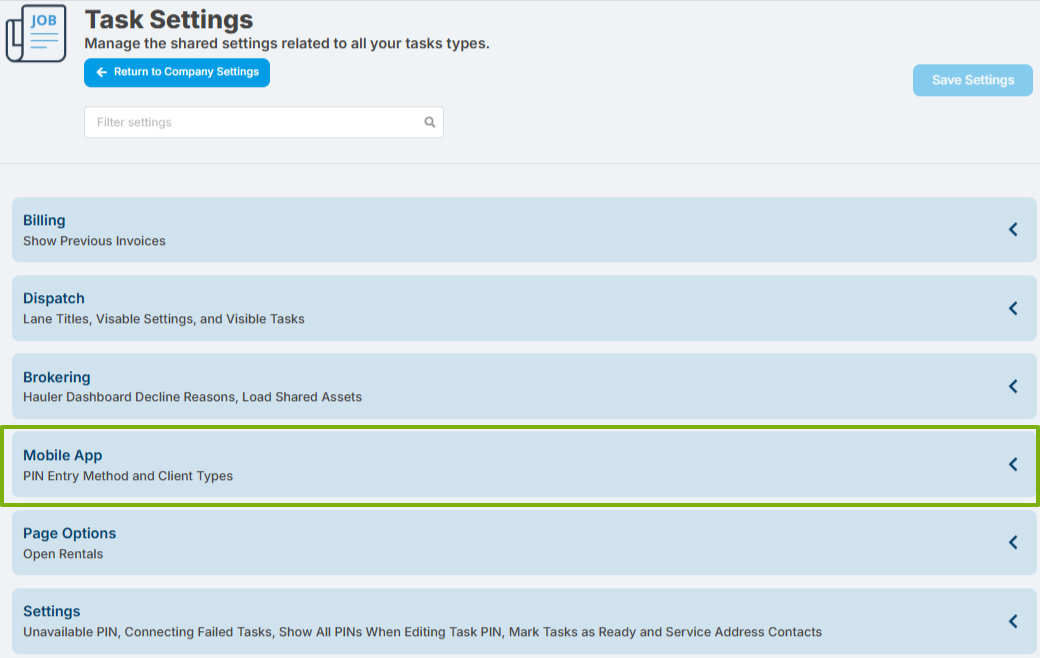Open the Page Options heading
The image size is (1040, 658).
(x=70, y=533)
